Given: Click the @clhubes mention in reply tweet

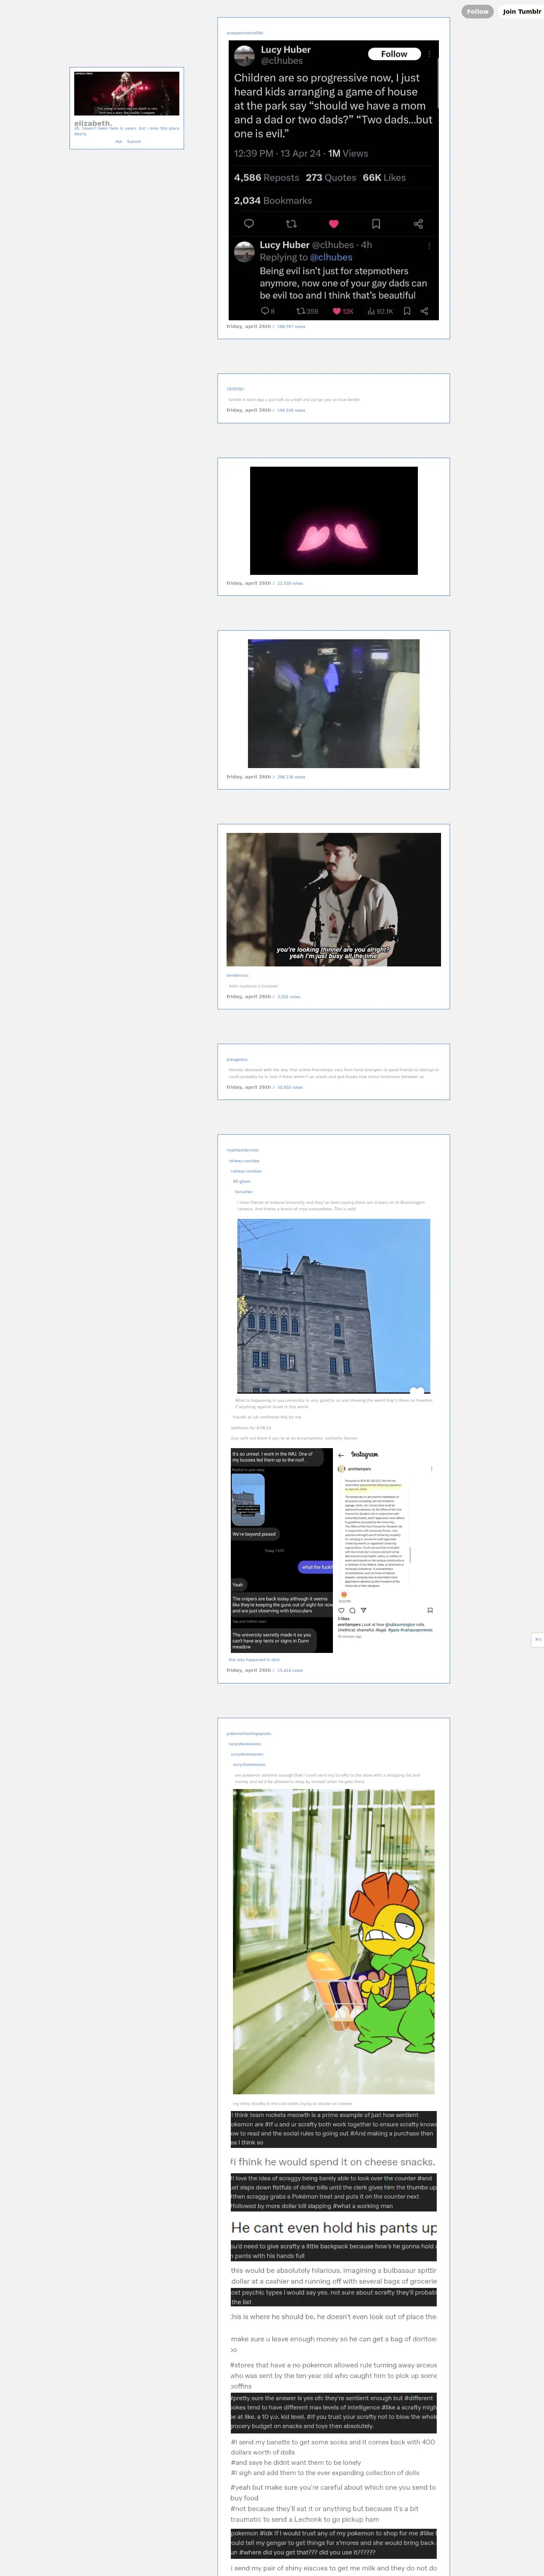Looking at the screenshot, I should [331, 257].
